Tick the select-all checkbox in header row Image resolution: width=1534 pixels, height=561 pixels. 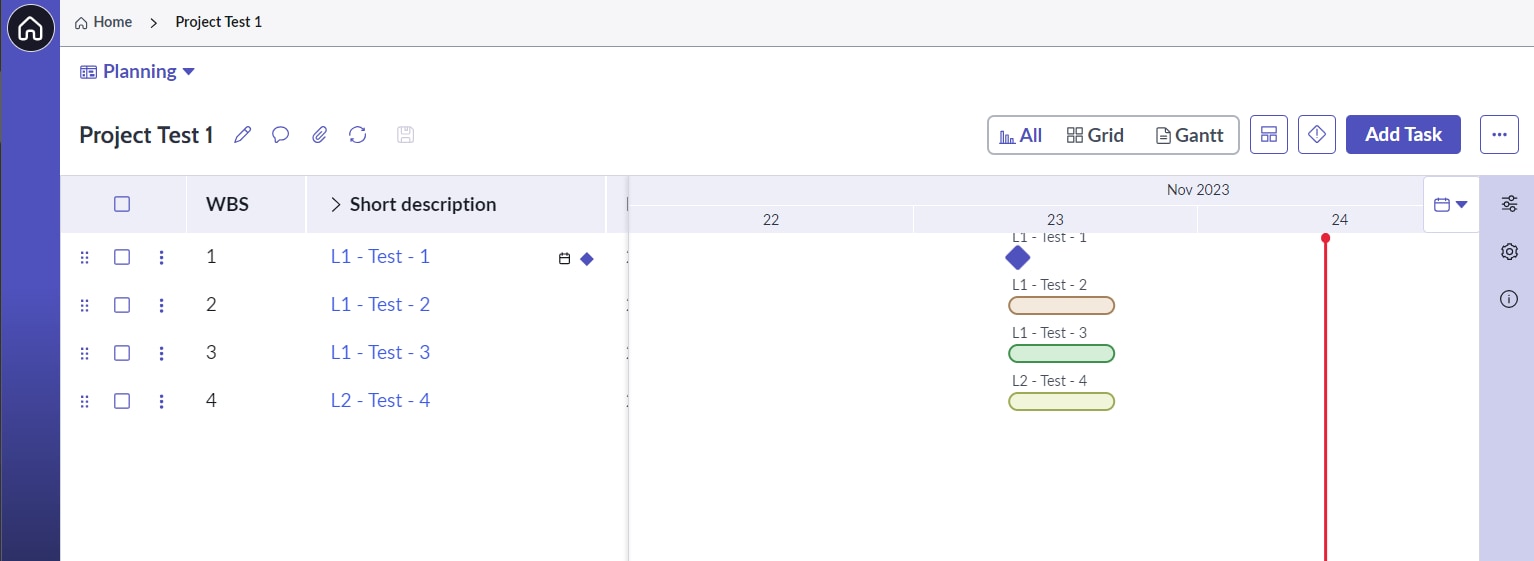pyautogui.click(x=122, y=204)
